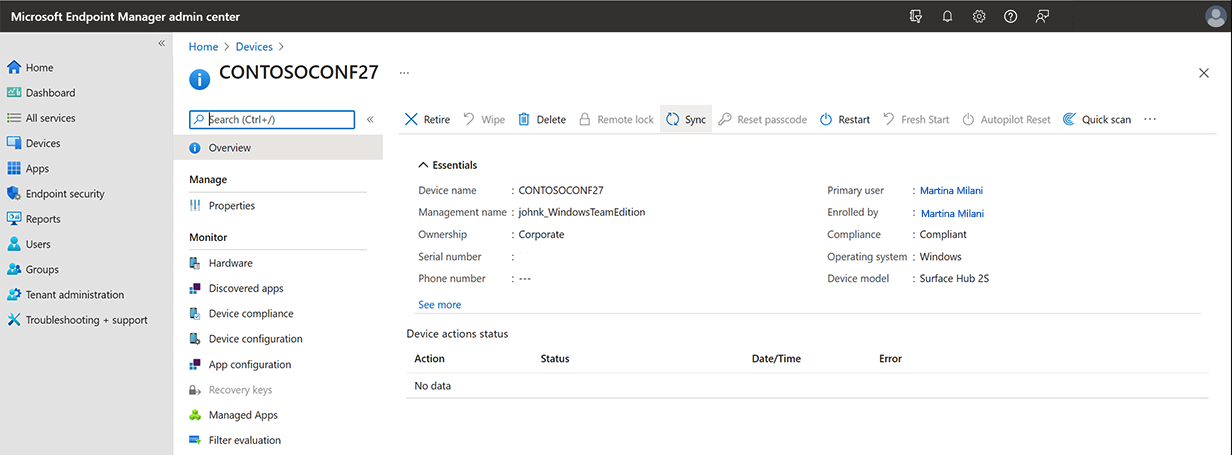
Task: Open Enrolled by Martina Milani link
Action: 952,213
